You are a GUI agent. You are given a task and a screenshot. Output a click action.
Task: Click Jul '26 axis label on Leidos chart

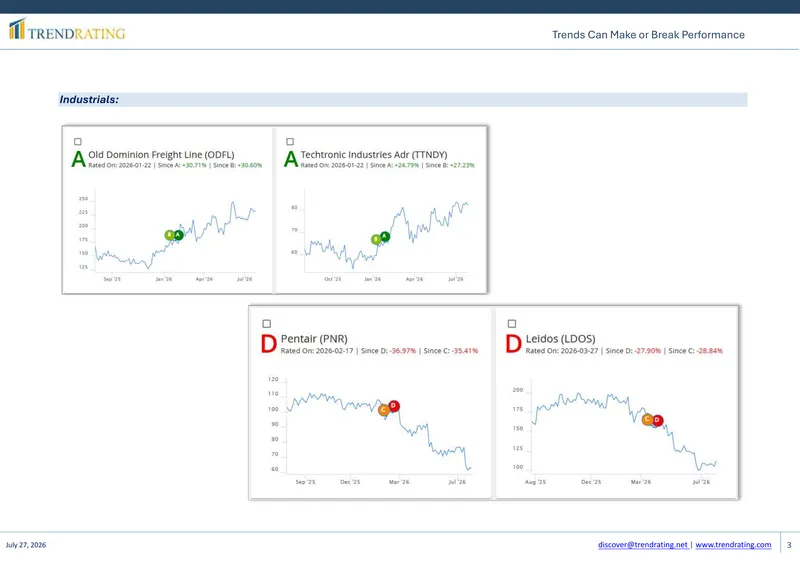coord(701,482)
